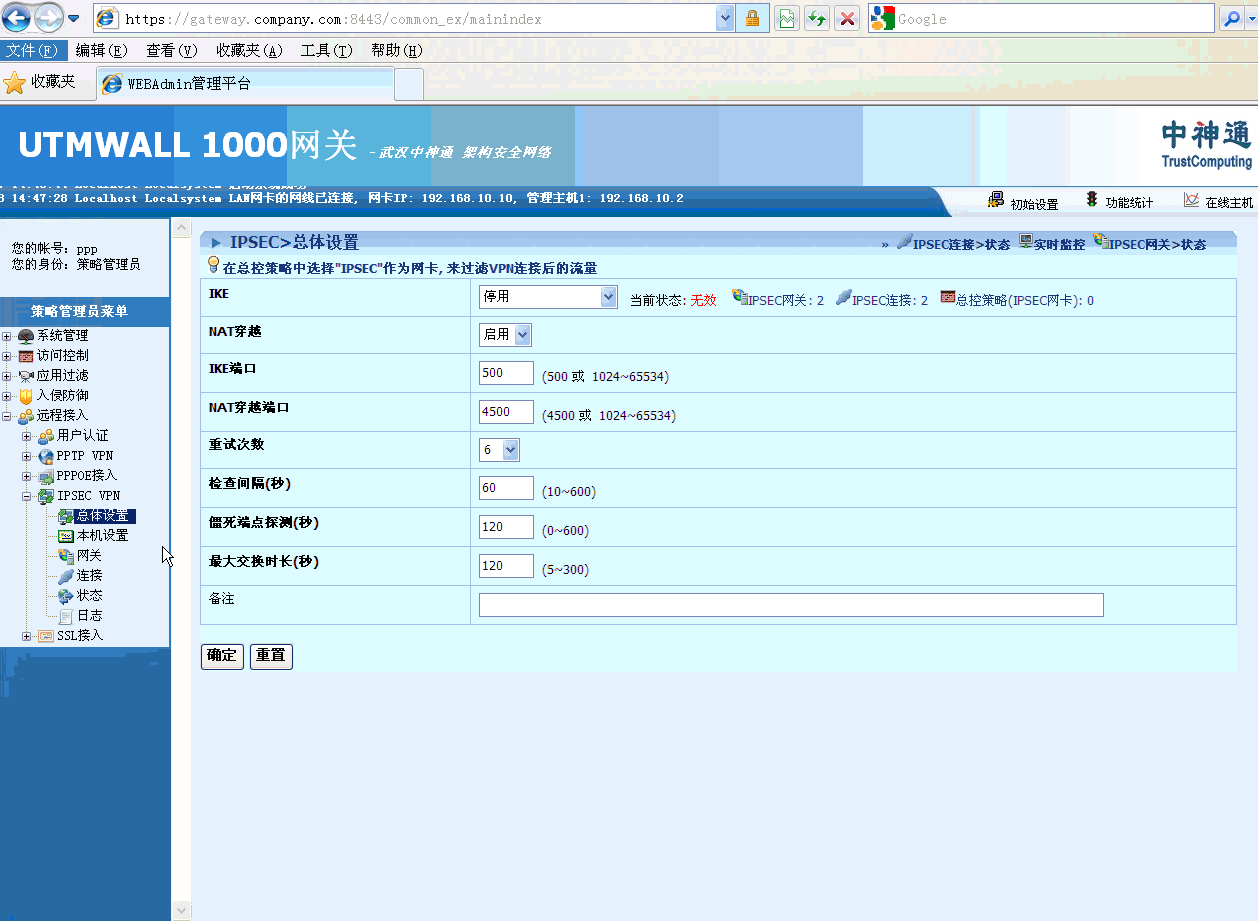1260x921 pixels.
Task: Click the 收藏夹 favorites star icon
Action: [x=15, y=83]
